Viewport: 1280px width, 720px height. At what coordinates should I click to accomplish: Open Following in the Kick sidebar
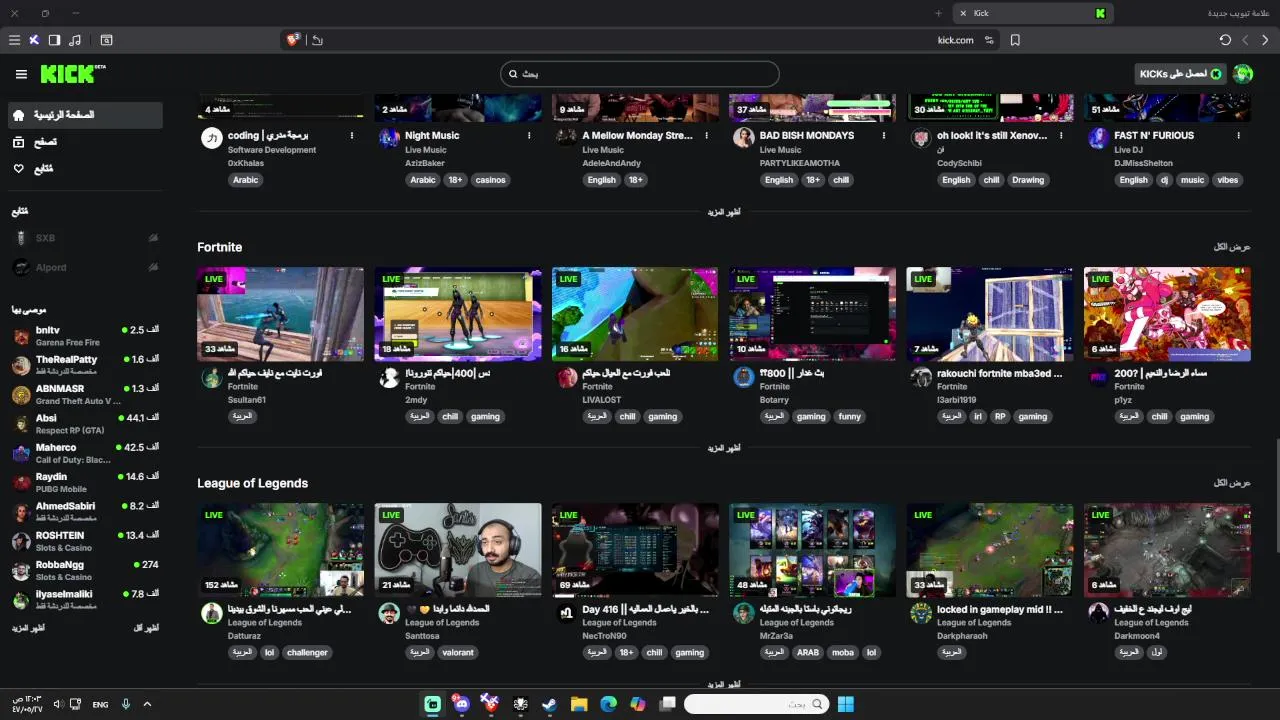pos(85,168)
